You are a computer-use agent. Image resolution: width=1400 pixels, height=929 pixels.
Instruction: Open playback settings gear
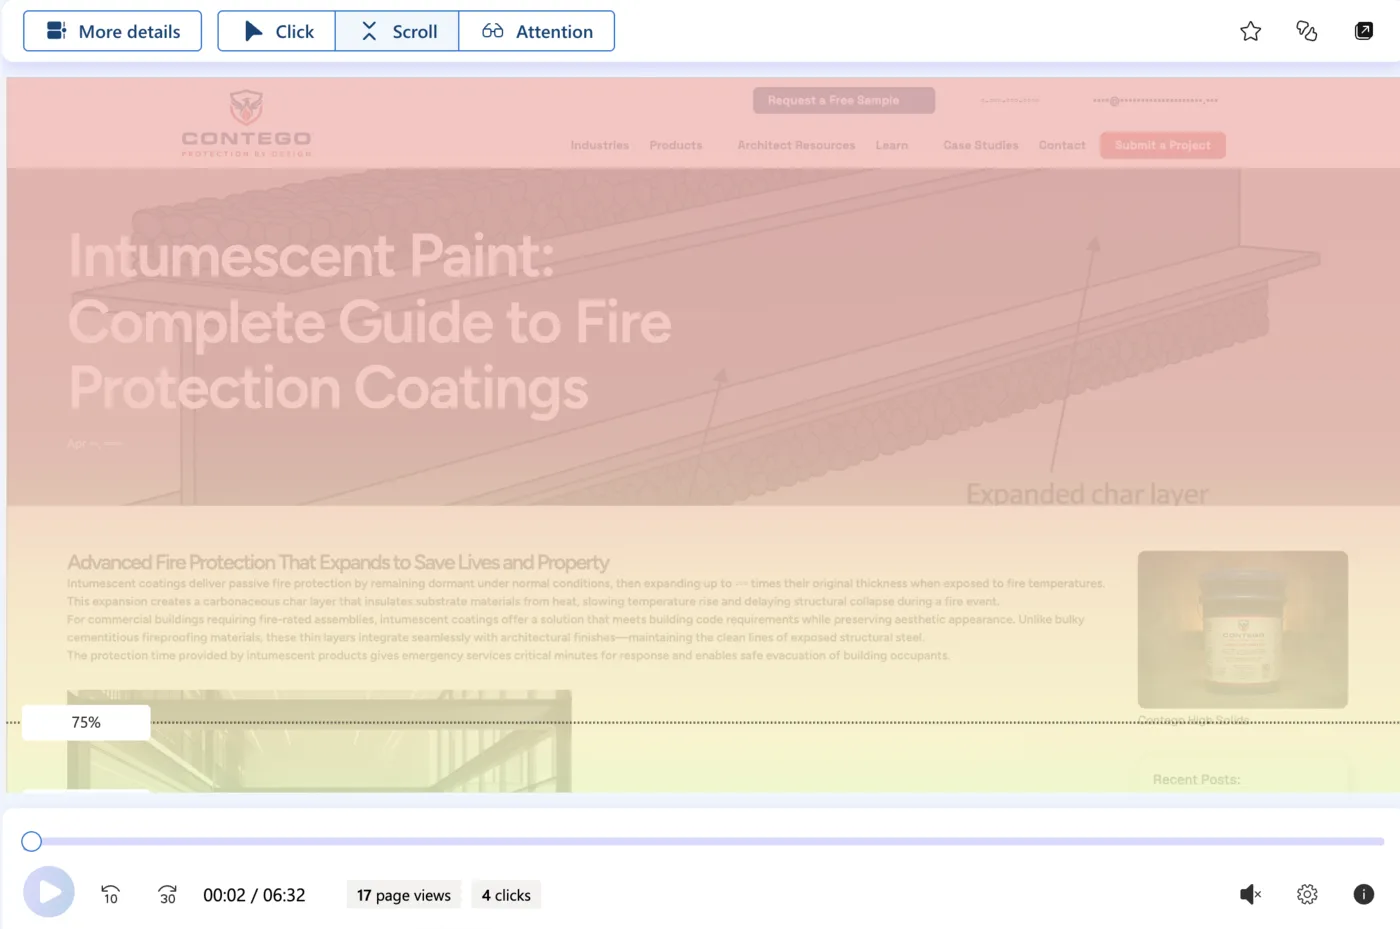[x=1307, y=894]
